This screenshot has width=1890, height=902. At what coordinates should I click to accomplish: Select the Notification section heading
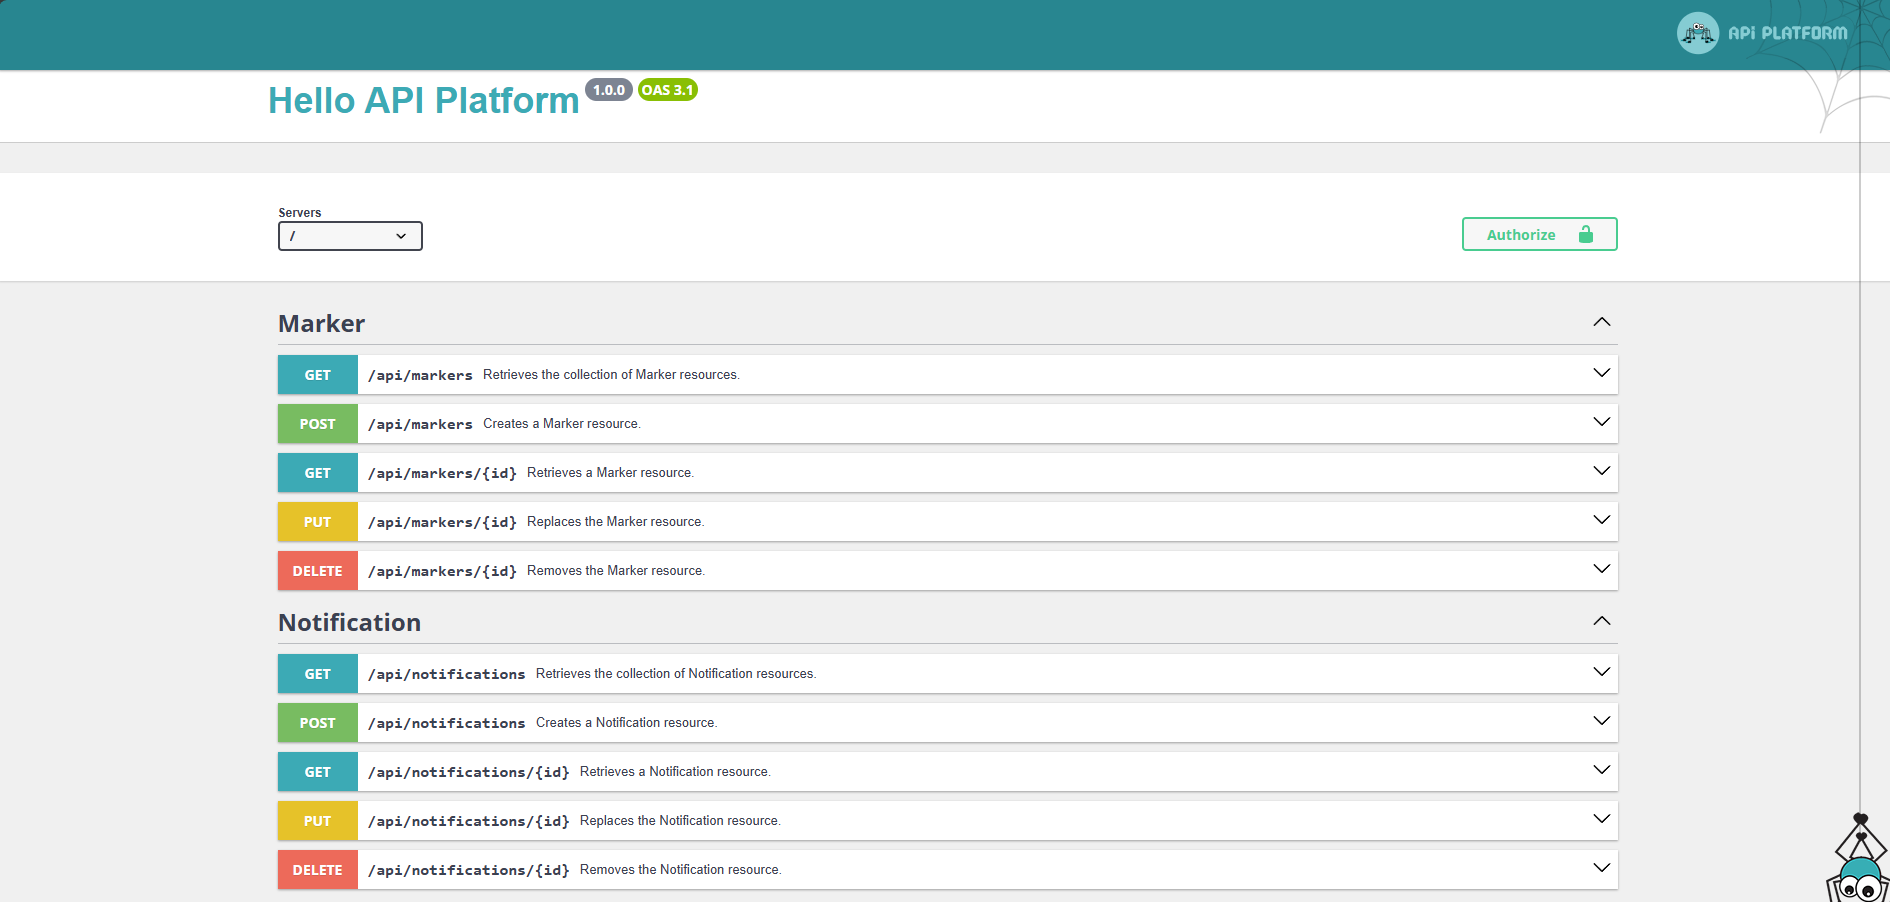pyautogui.click(x=349, y=623)
